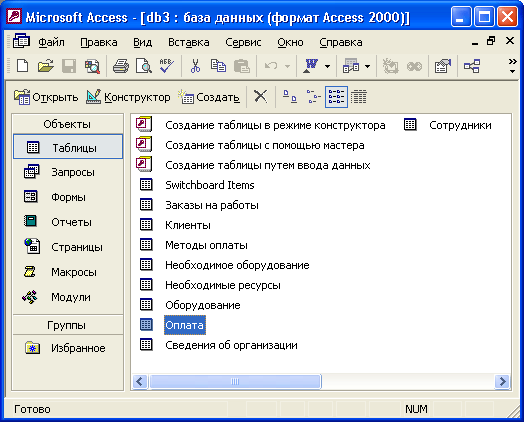This screenshot has height=422, width=524.
Task: Open the Relationships diagram icon
Action: coord(472,66)
